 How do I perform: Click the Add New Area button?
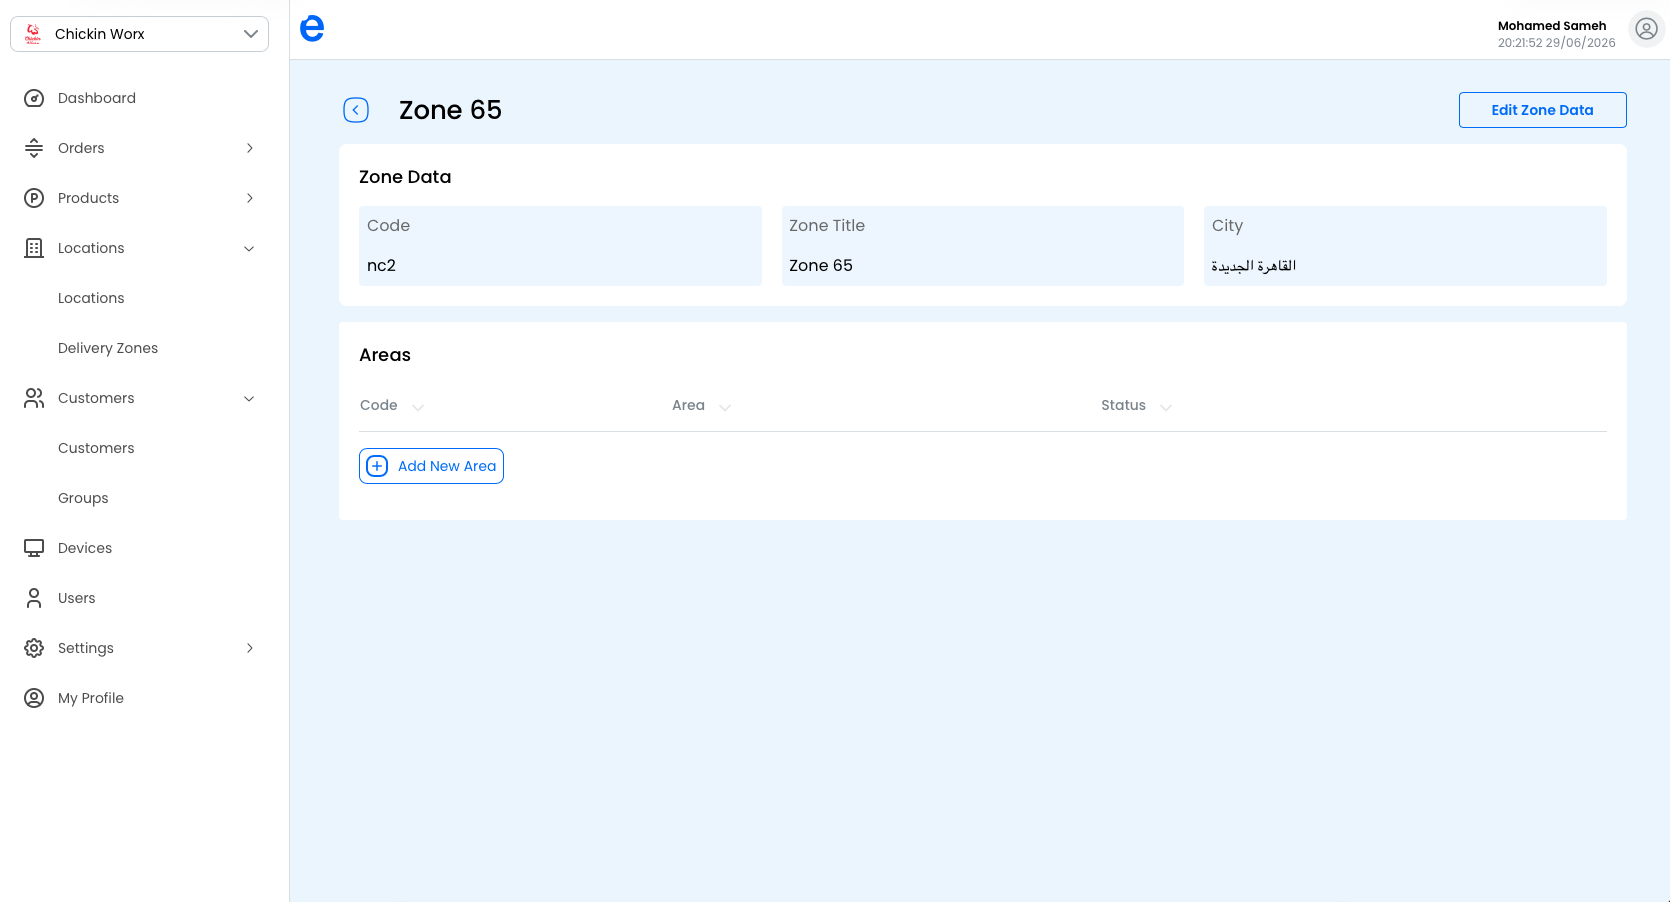click(x=431, y=466)
